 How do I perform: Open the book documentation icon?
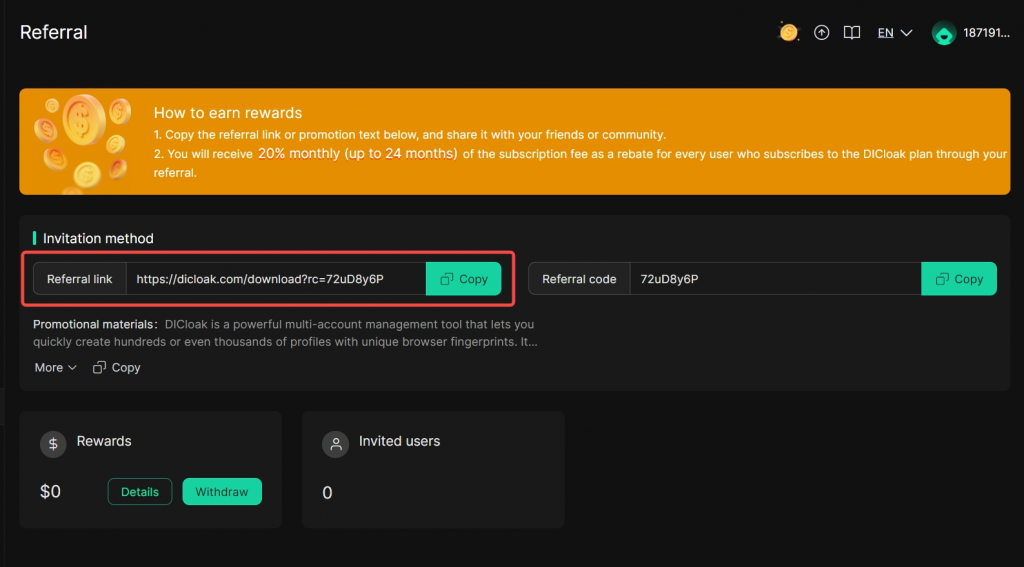pos(852,33)
